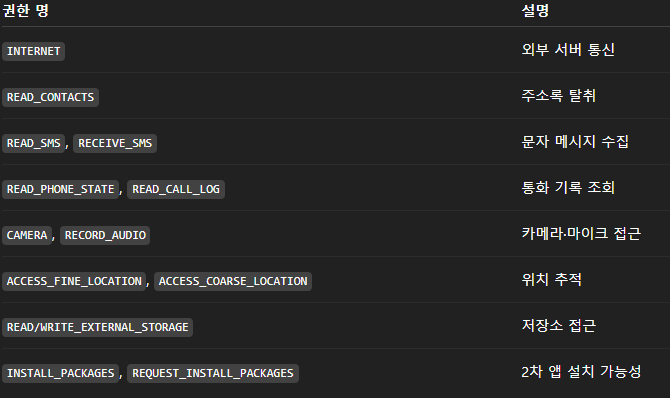670x398 pixels.
Task: Click the '권한 명' column header
Action: (x=26, y=10)
